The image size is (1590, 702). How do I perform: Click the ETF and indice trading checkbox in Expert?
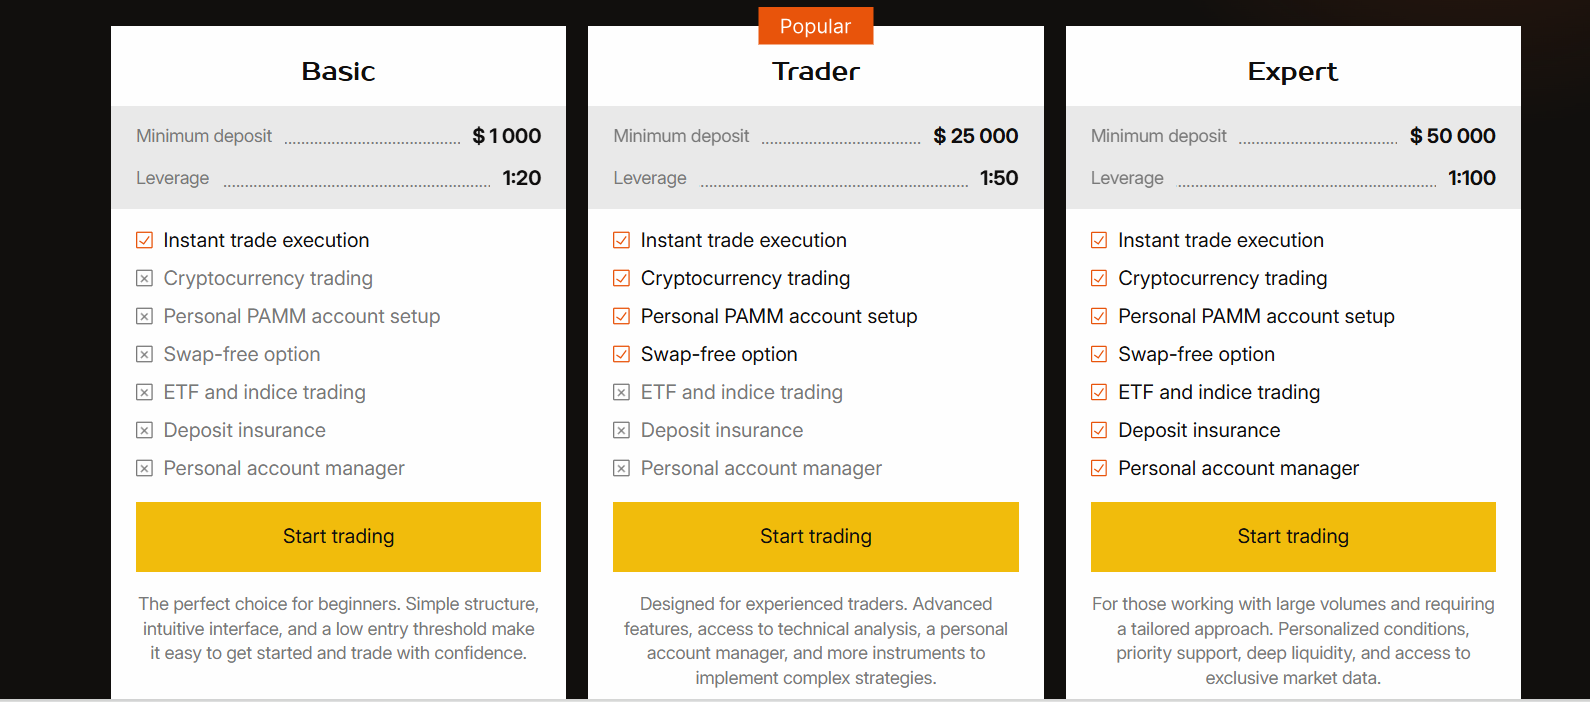point(1099,392)
